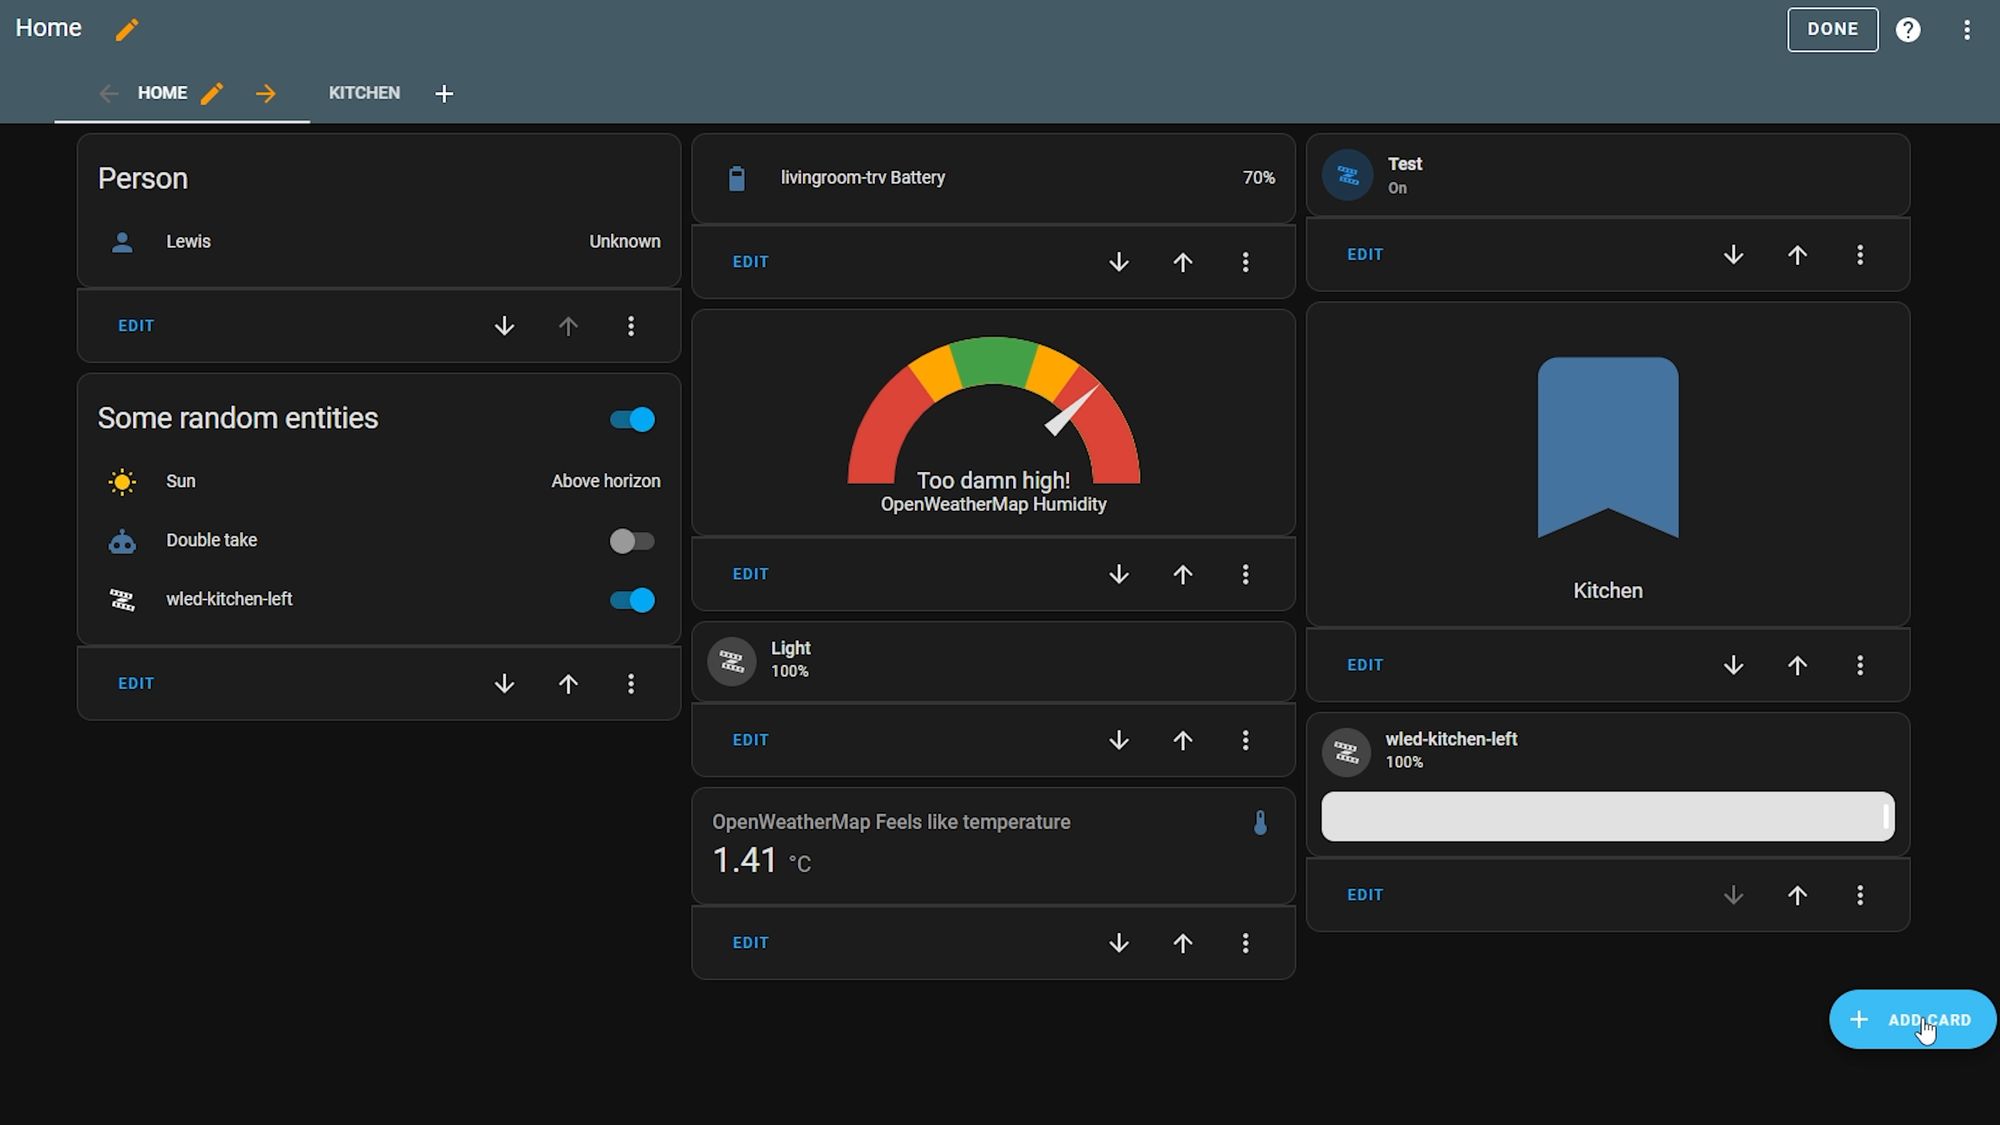The image size is (2000, 1125).
Task: Move Test card down
Action: click(1734, 255)
